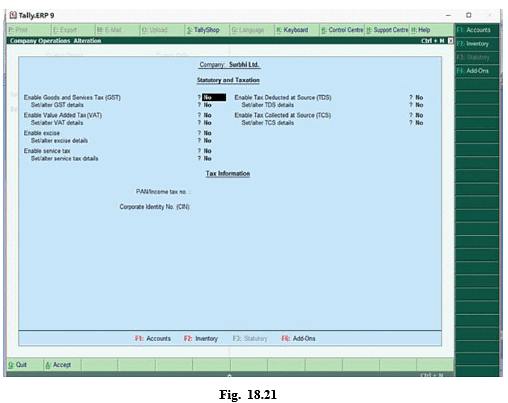Image resolution: width=508 pixels, height=403 pixels.
Task: Click F3: Statutory in the bottom strip
Action: coord(250,339)
